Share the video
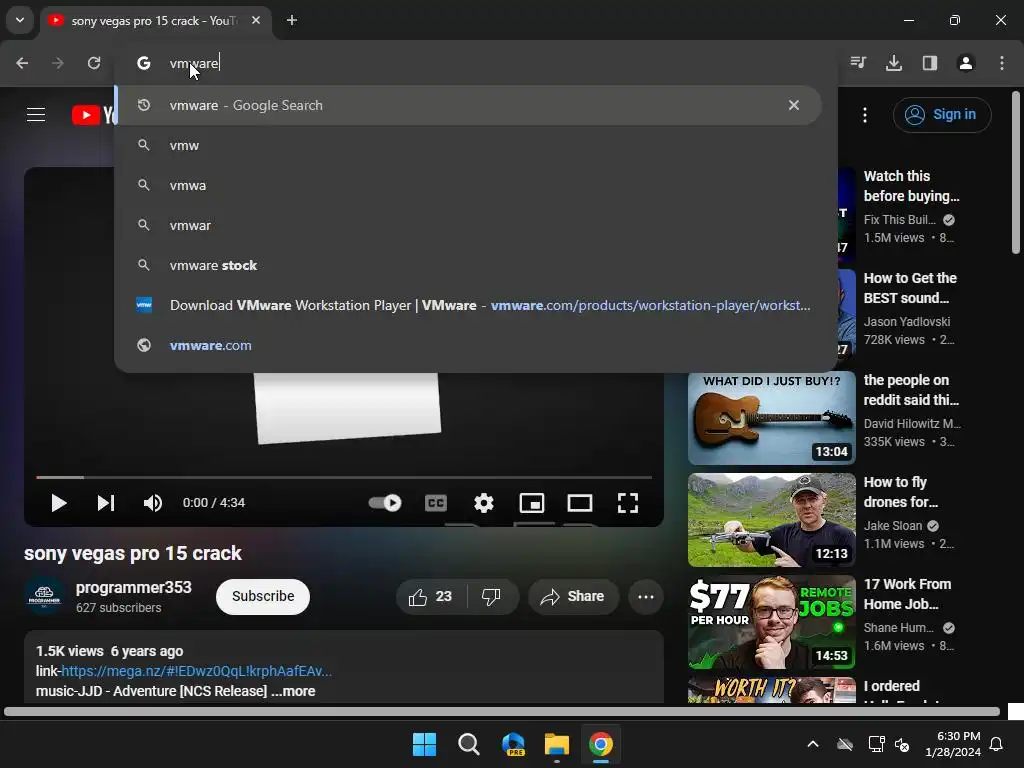Viewport: 1024px width, 768px height. [x=573, y=596]
